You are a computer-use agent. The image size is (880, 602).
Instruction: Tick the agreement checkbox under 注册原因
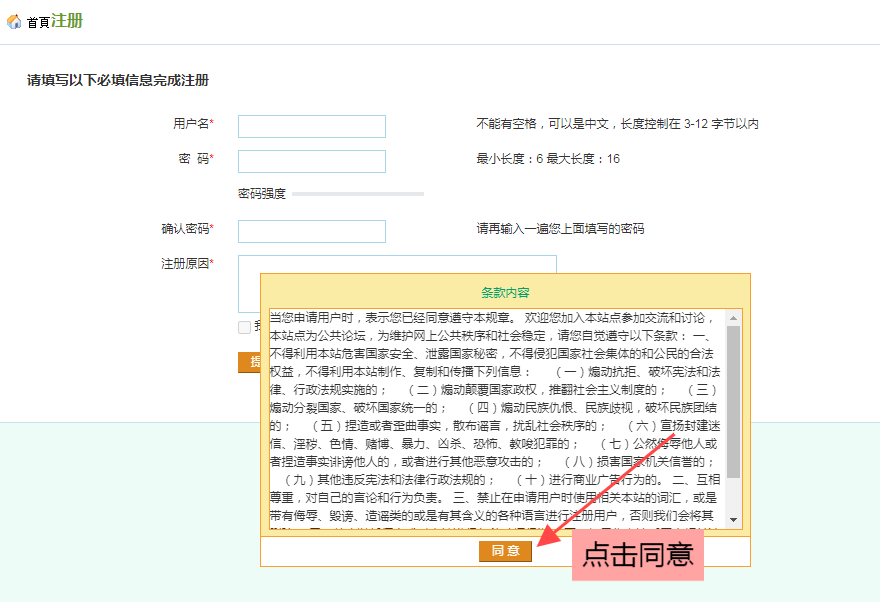(245, 327)
